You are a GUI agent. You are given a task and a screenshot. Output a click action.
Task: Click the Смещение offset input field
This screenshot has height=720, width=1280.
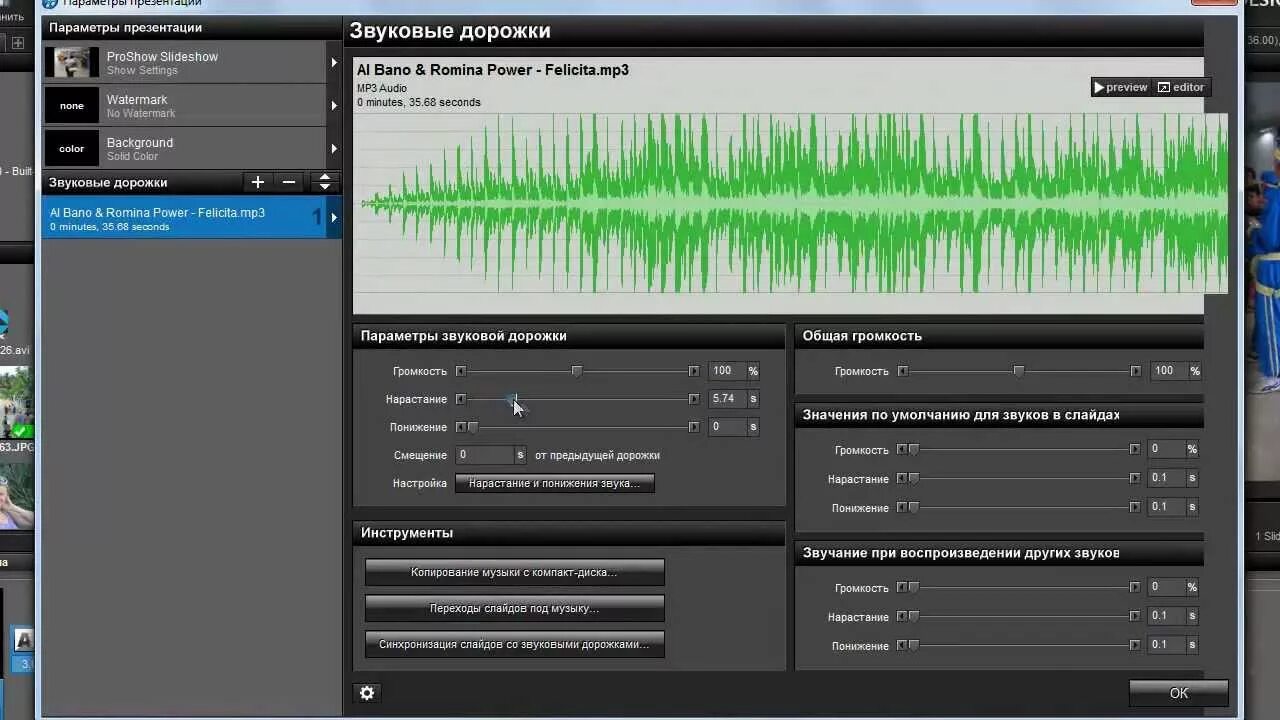pos(485,455)
